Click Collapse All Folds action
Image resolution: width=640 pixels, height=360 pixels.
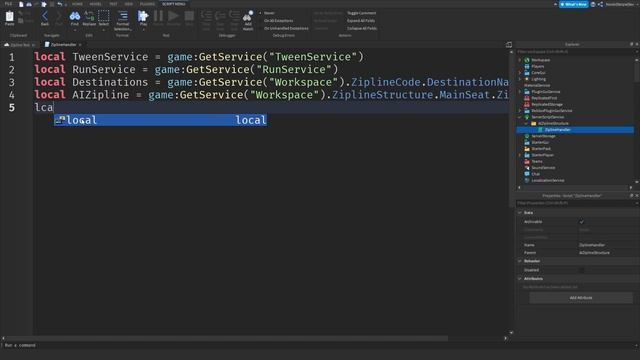coord(362,29)
